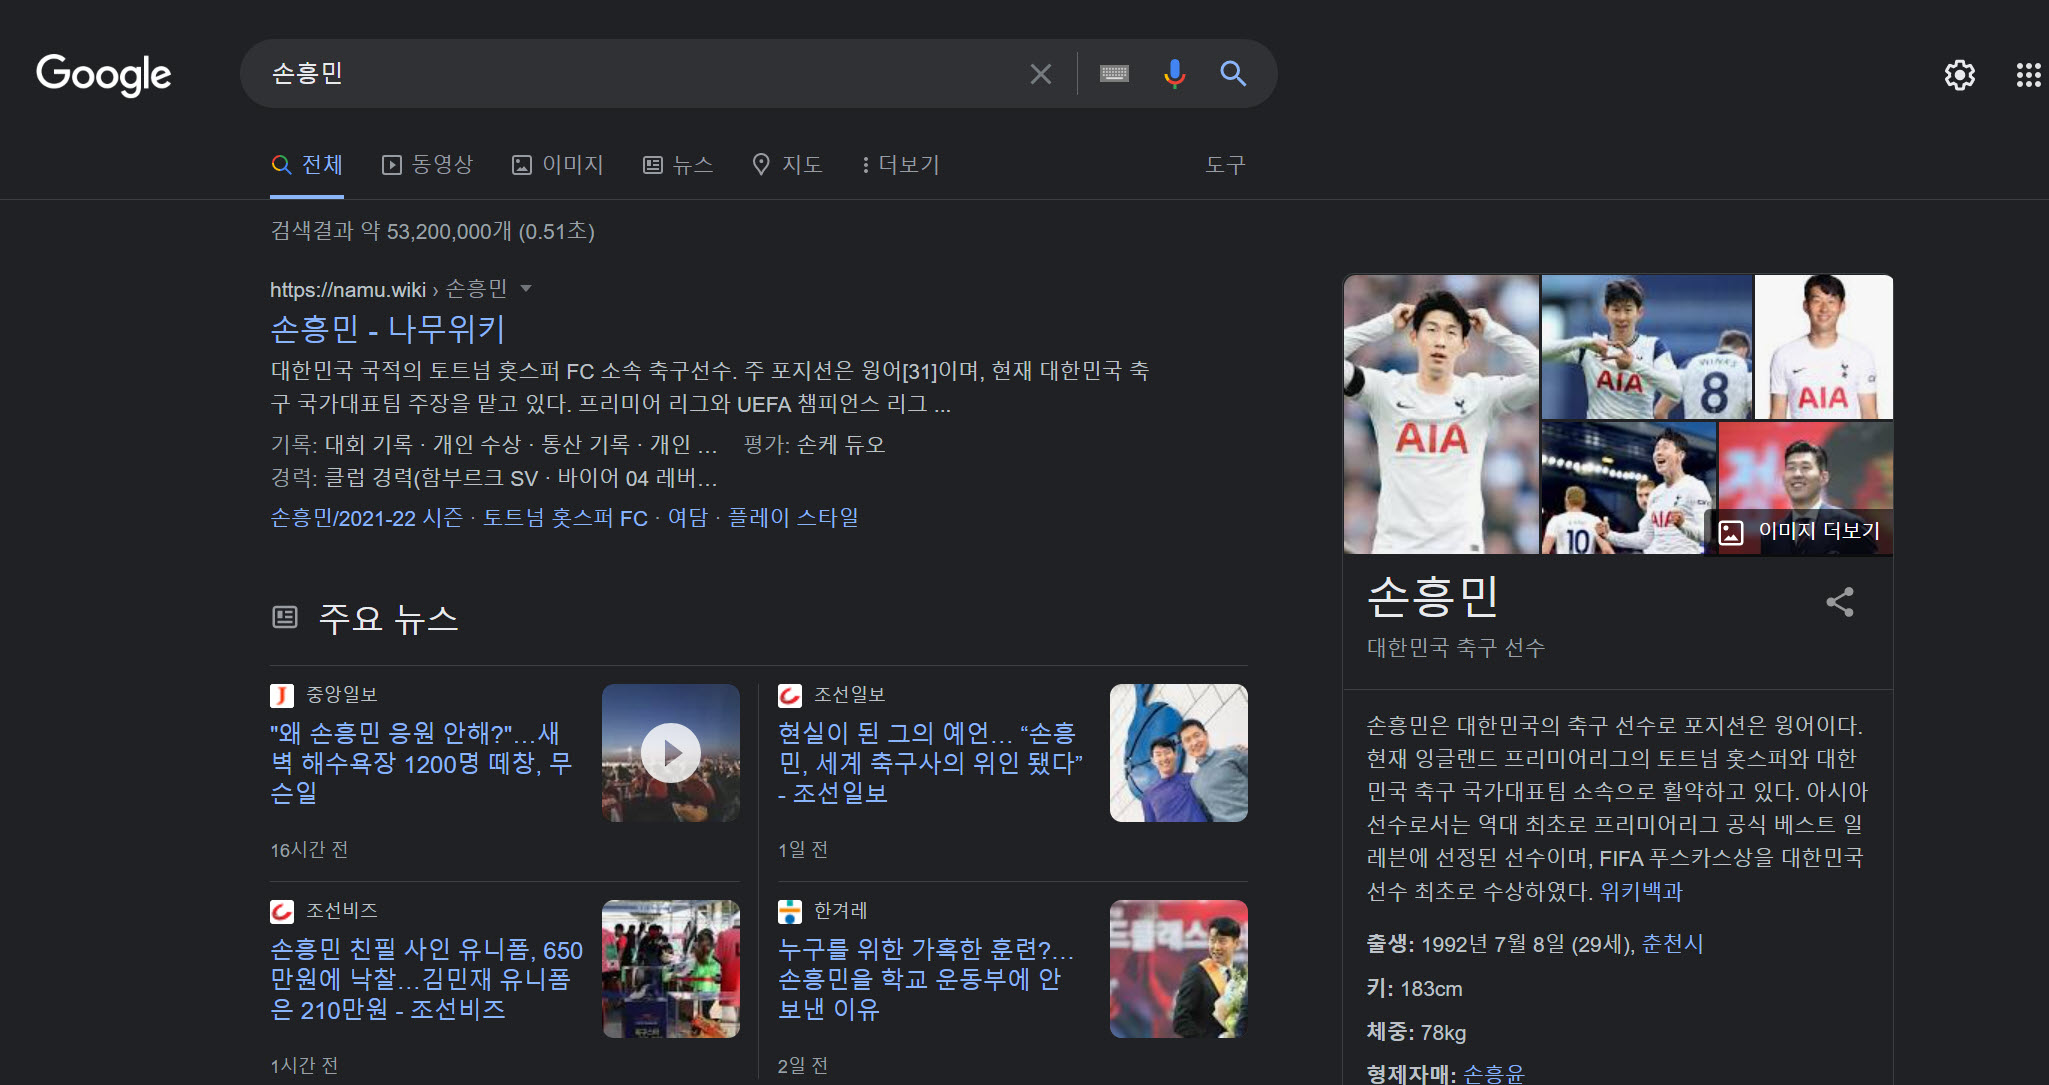The width and height of the screenshot is (2049, 1085).
Task: Open the on-screen keyboard input icon
Action: coord(1113,73)
